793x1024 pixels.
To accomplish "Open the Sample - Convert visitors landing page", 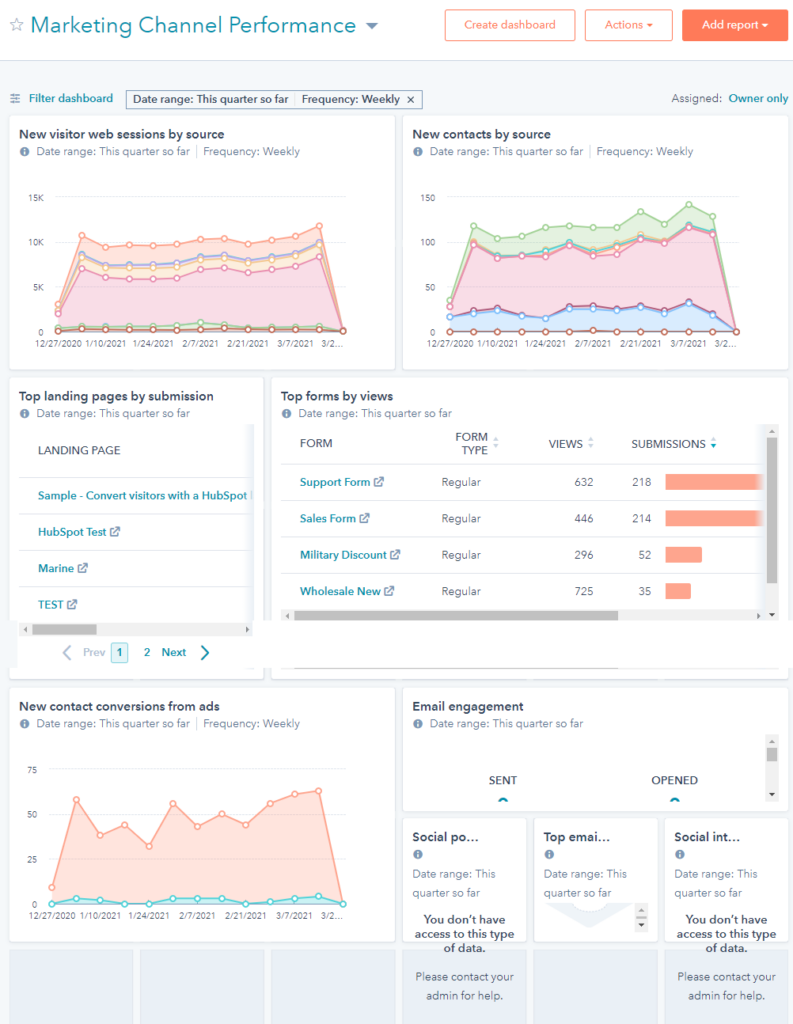I will (x=142, y=496).
